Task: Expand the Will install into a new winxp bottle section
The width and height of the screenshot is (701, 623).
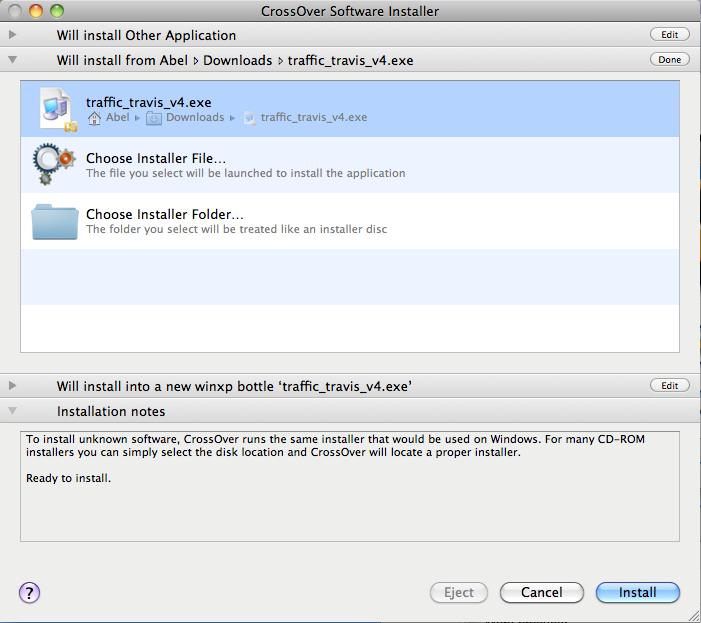Action: [x=13, y=385]
